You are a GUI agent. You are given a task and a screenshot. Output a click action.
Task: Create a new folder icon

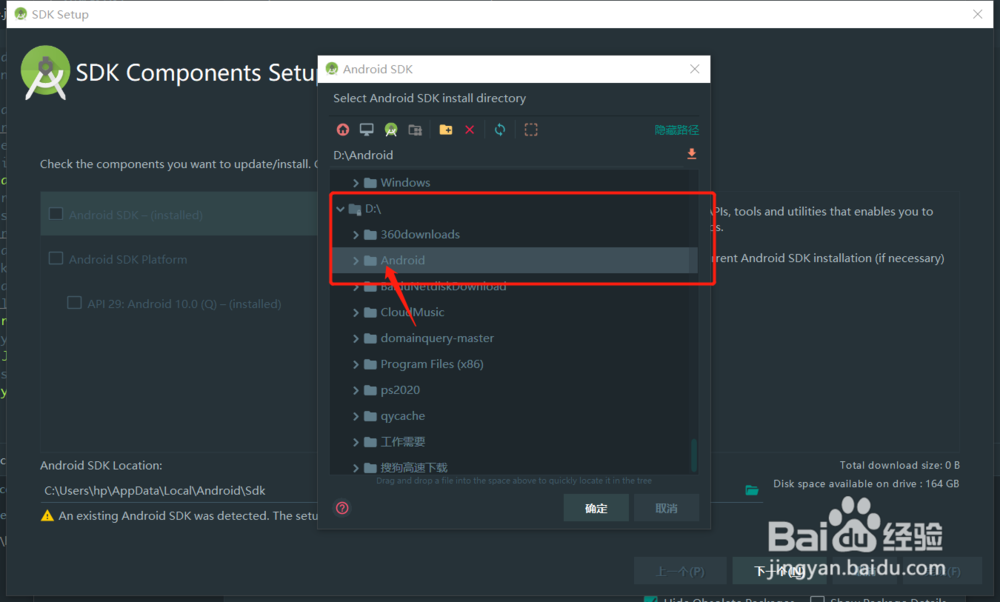click(446, 129)
